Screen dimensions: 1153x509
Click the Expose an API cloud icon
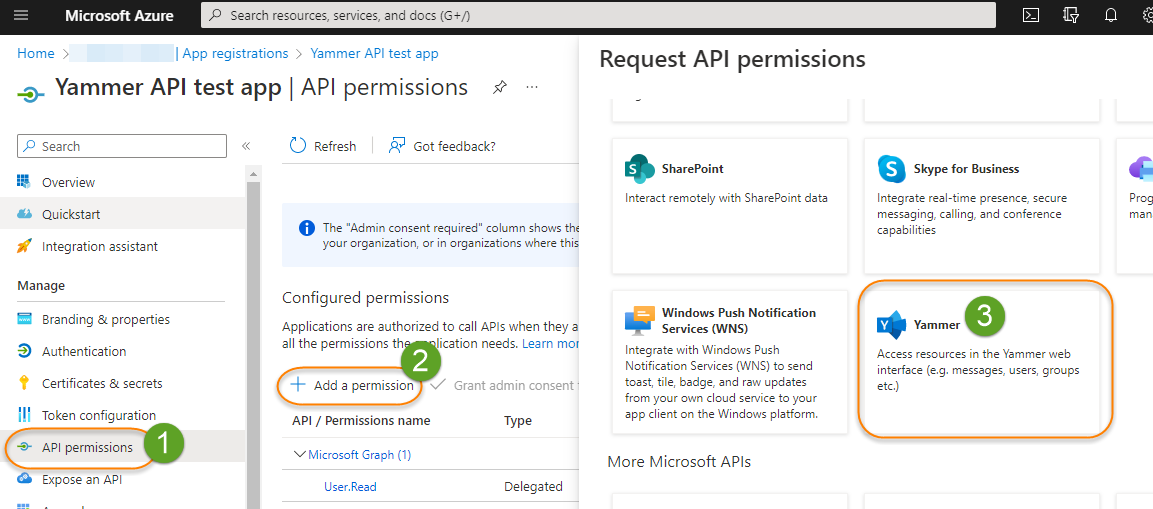(x=24, y=479)
